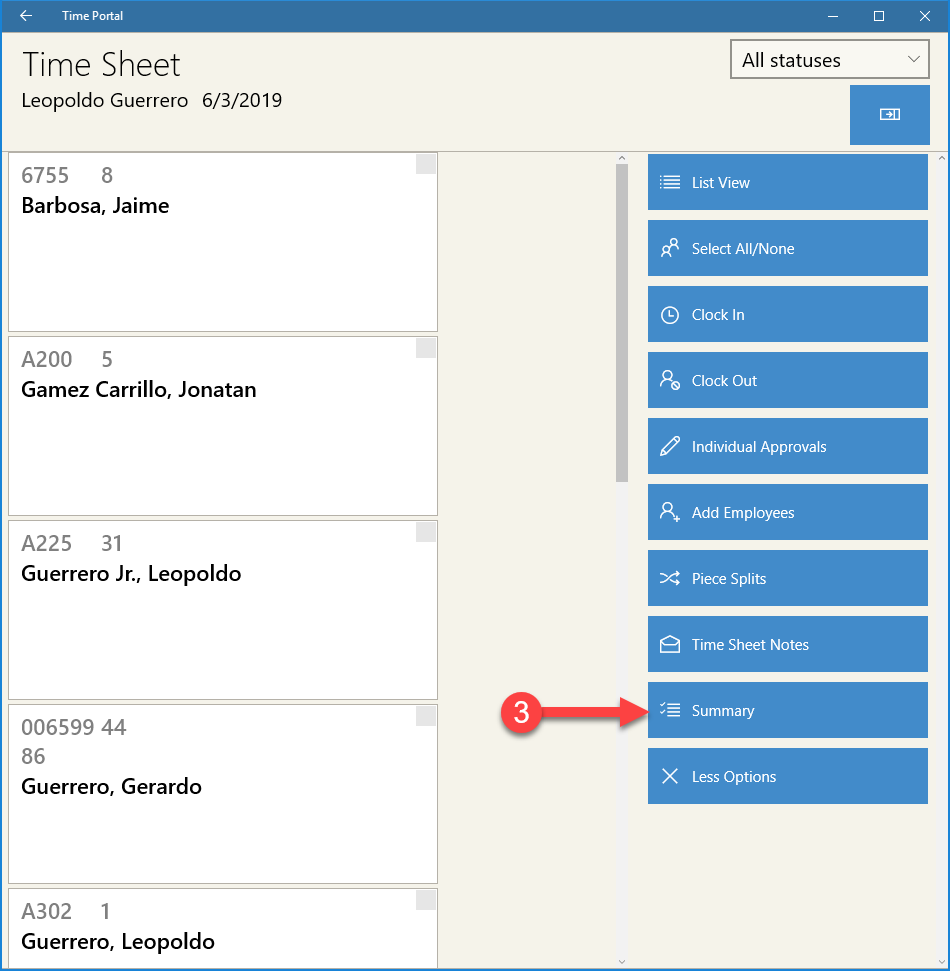Click the pencil icon on Individual Approvals
This screenshot has width=950, height=971.
pyautogui.click(x=669, y=446)
